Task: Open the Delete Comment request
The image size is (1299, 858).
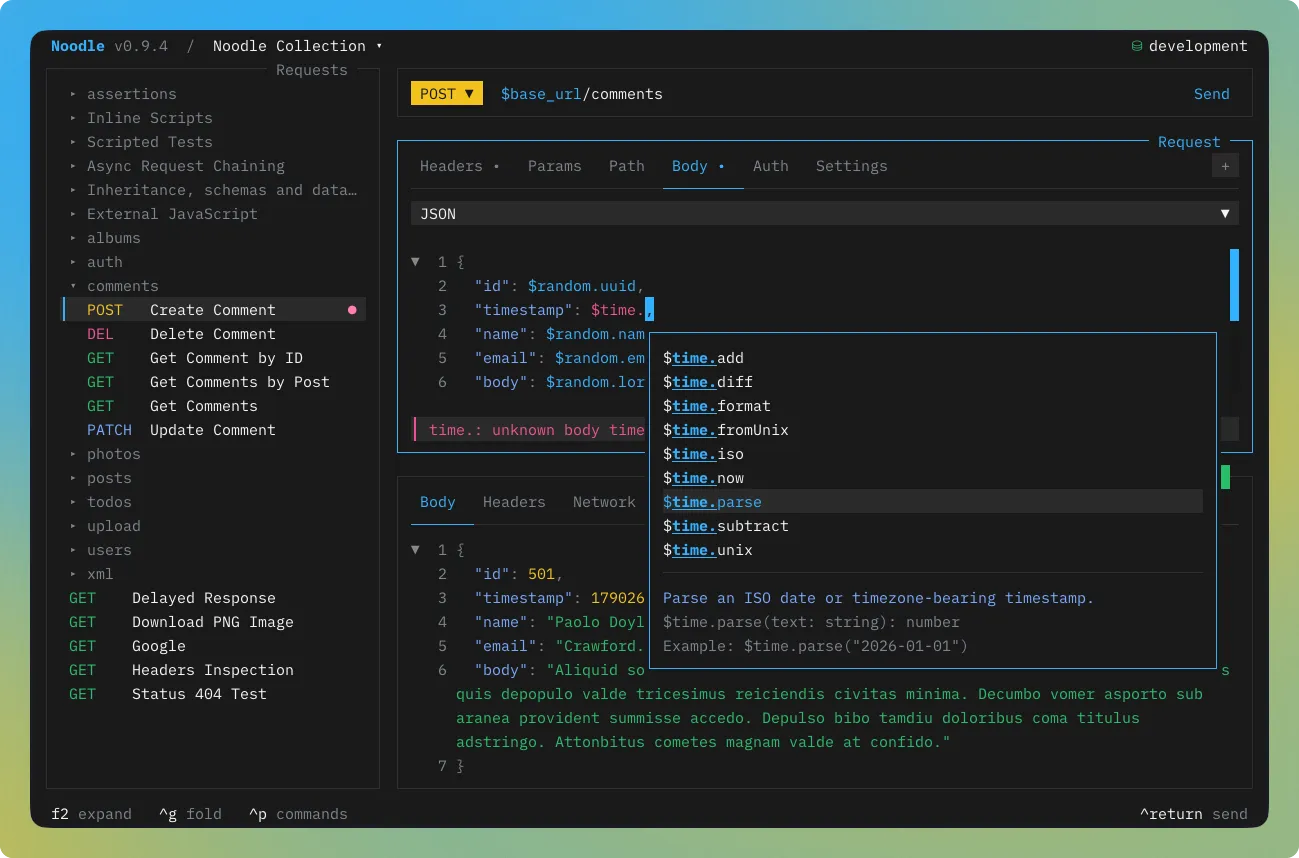Action: [x=214, y=334]
